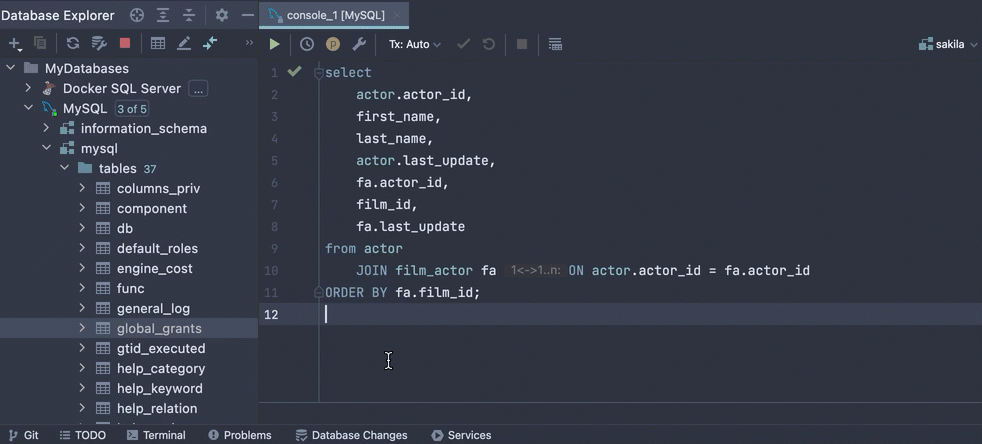Screen dimensions: 982x444
Task: Open the Database Changes tool window
Action: coord(351,435)
